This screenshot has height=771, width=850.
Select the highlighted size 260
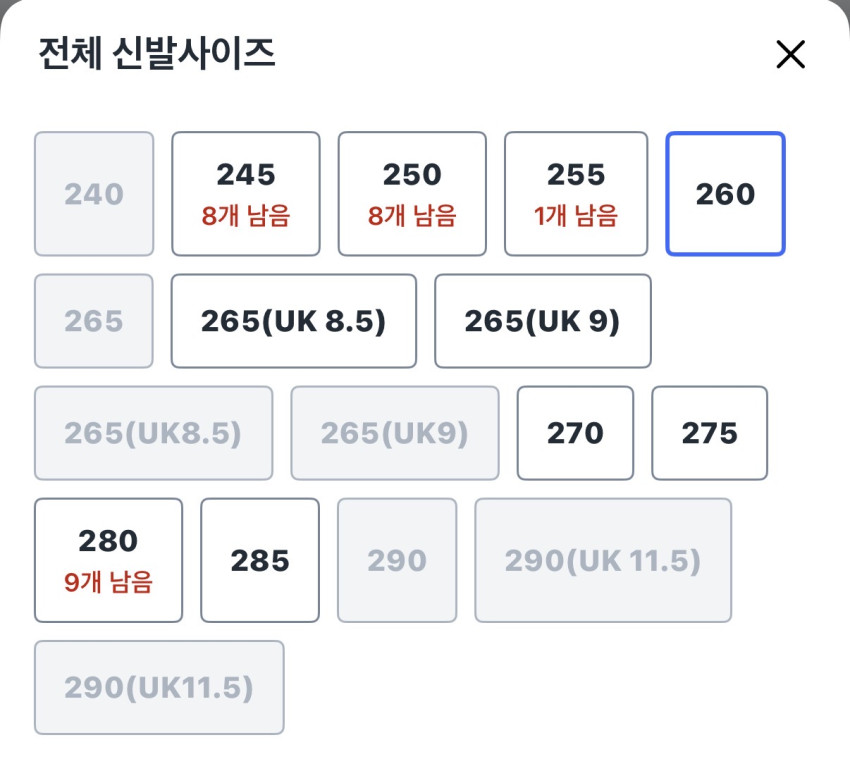(x=725, y=194)
